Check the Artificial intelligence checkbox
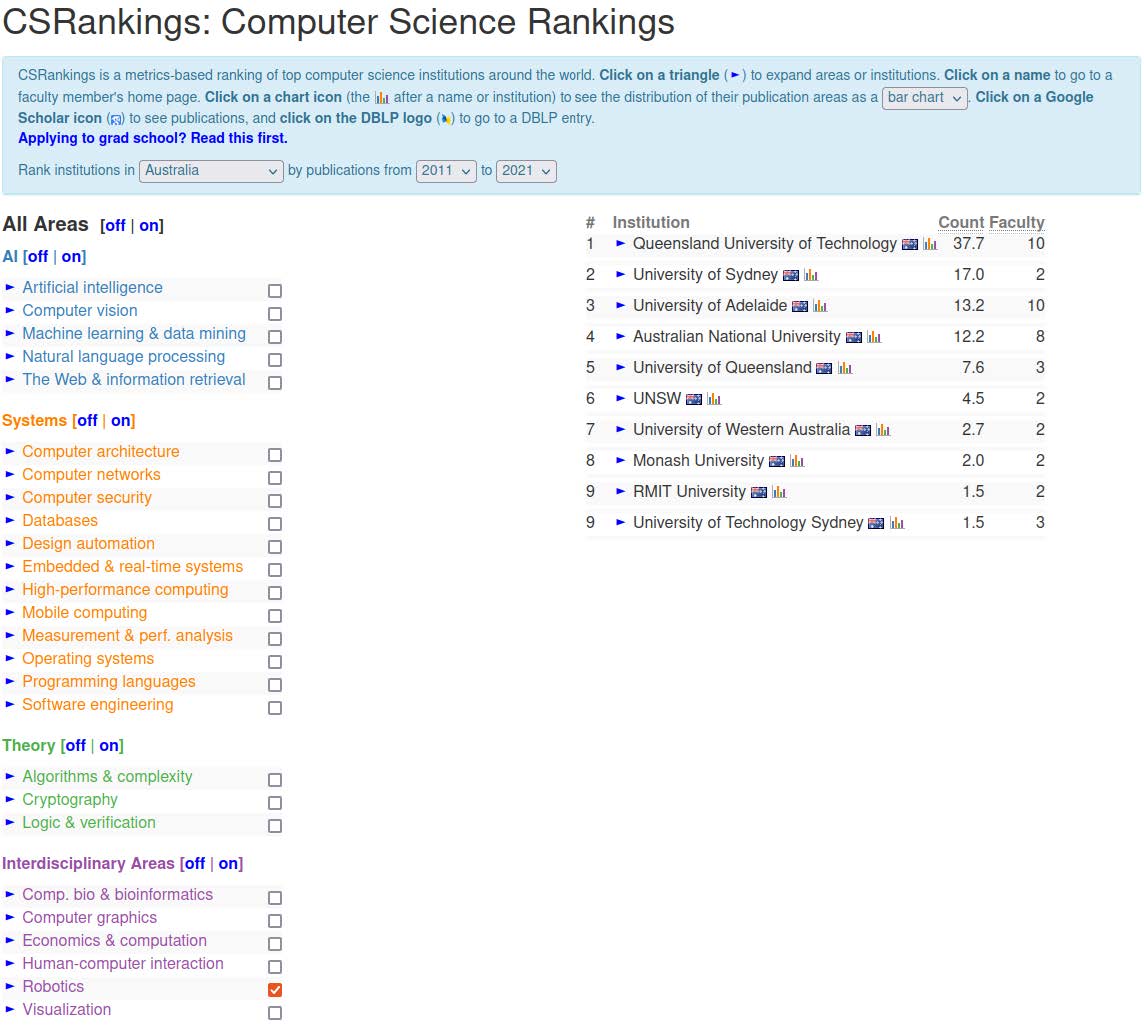1144x1027 pixels. pyautogui.click(x=275, y=291)
